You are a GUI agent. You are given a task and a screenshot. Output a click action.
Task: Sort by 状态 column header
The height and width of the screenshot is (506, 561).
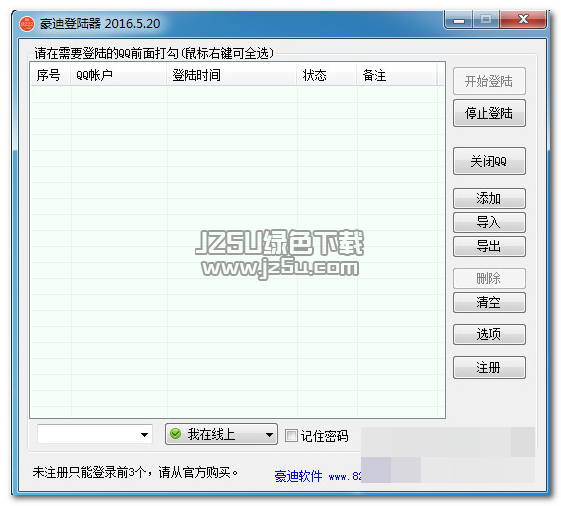pyautogui.click(x=327, y=75)
